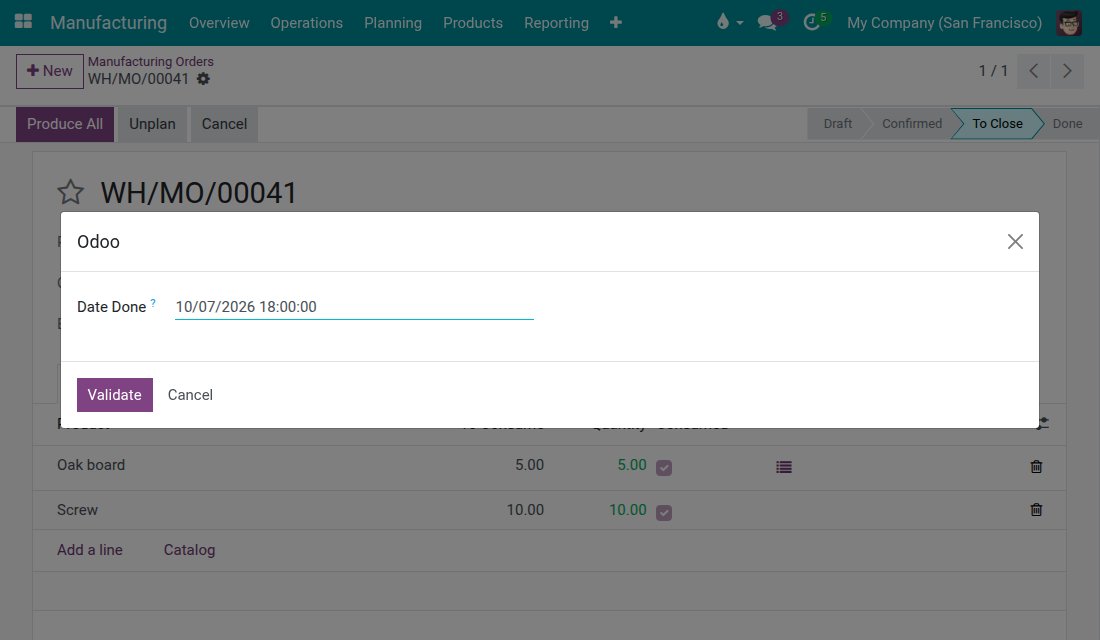
Task: Toggle the Oak board consumed checkbox
Action: tap(664, 467)
